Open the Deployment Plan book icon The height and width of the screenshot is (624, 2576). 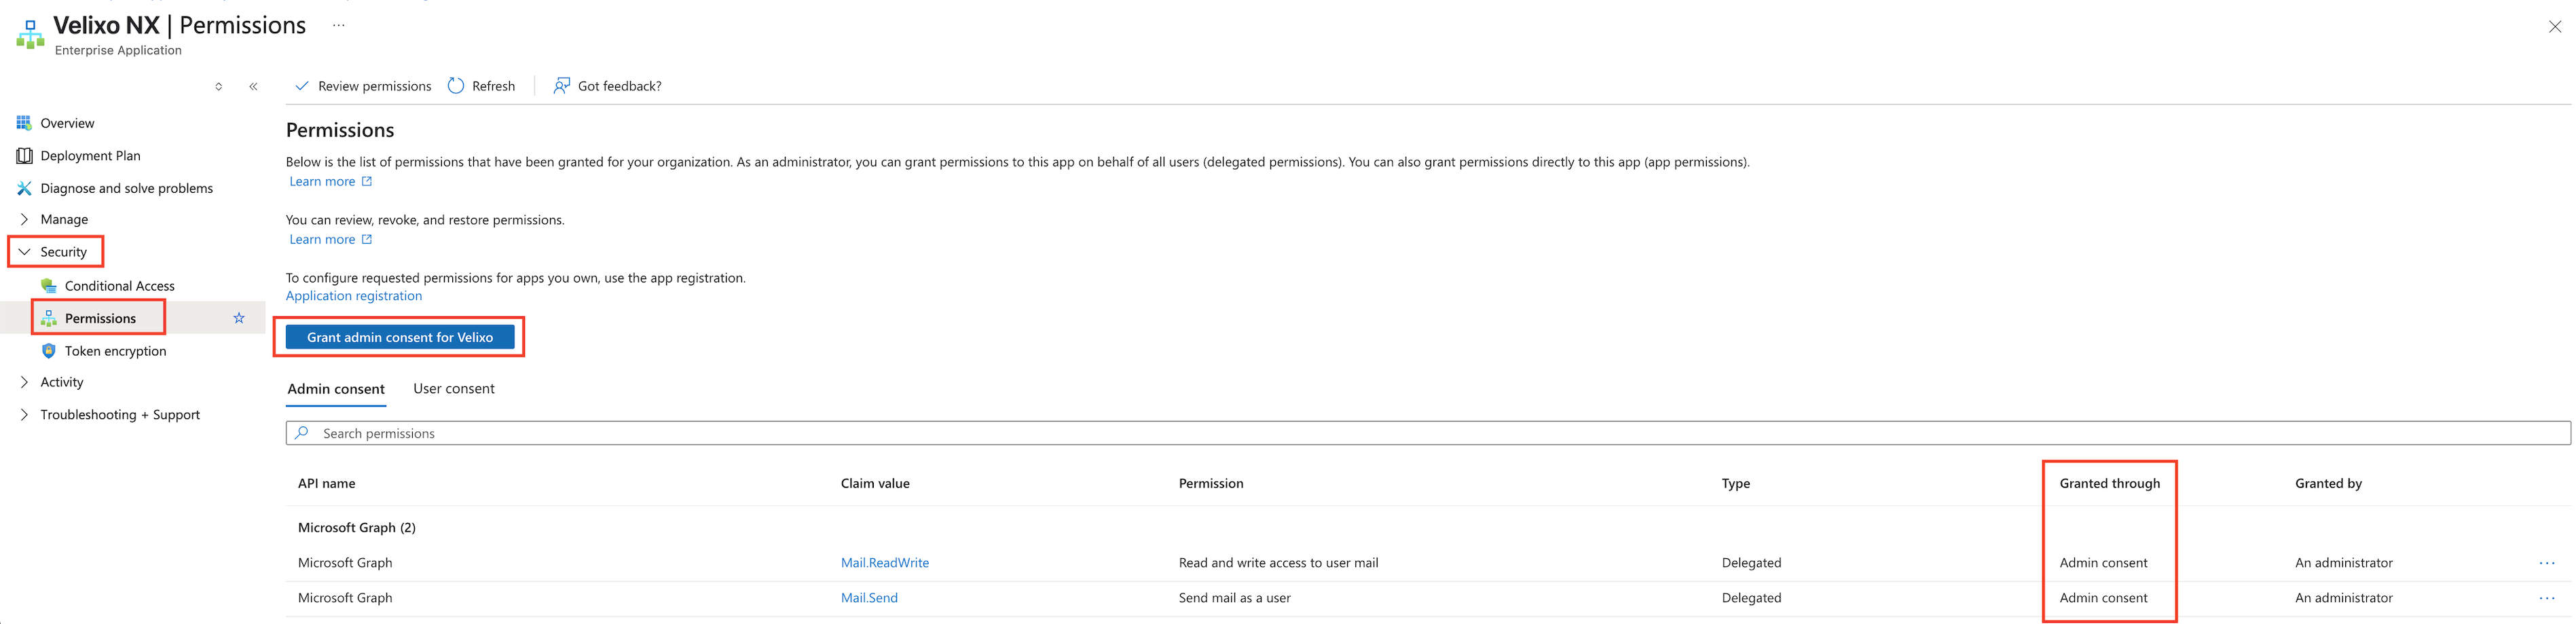coord(24,156)
